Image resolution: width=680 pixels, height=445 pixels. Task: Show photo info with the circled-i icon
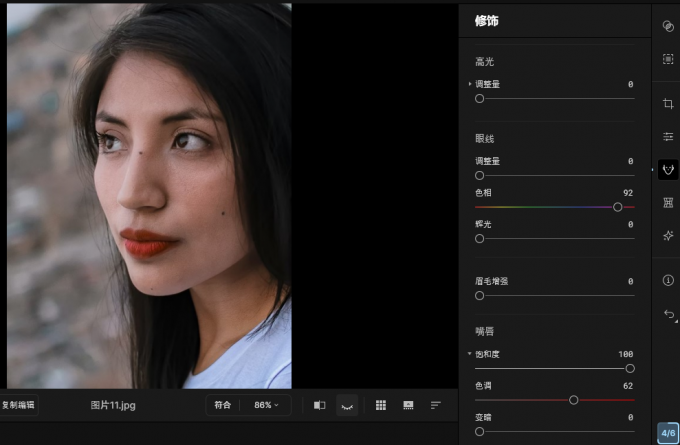click(668, 280)
